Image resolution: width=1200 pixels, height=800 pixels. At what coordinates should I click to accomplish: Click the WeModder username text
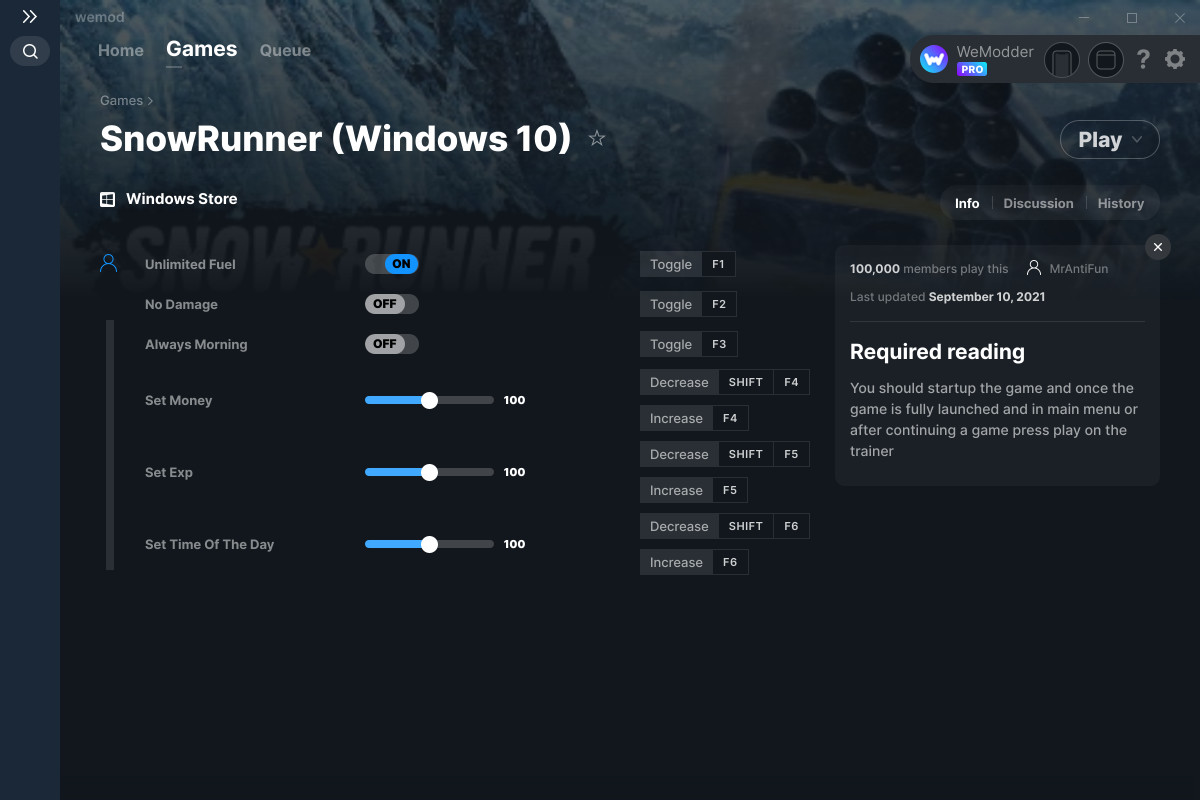click(995, 52)
